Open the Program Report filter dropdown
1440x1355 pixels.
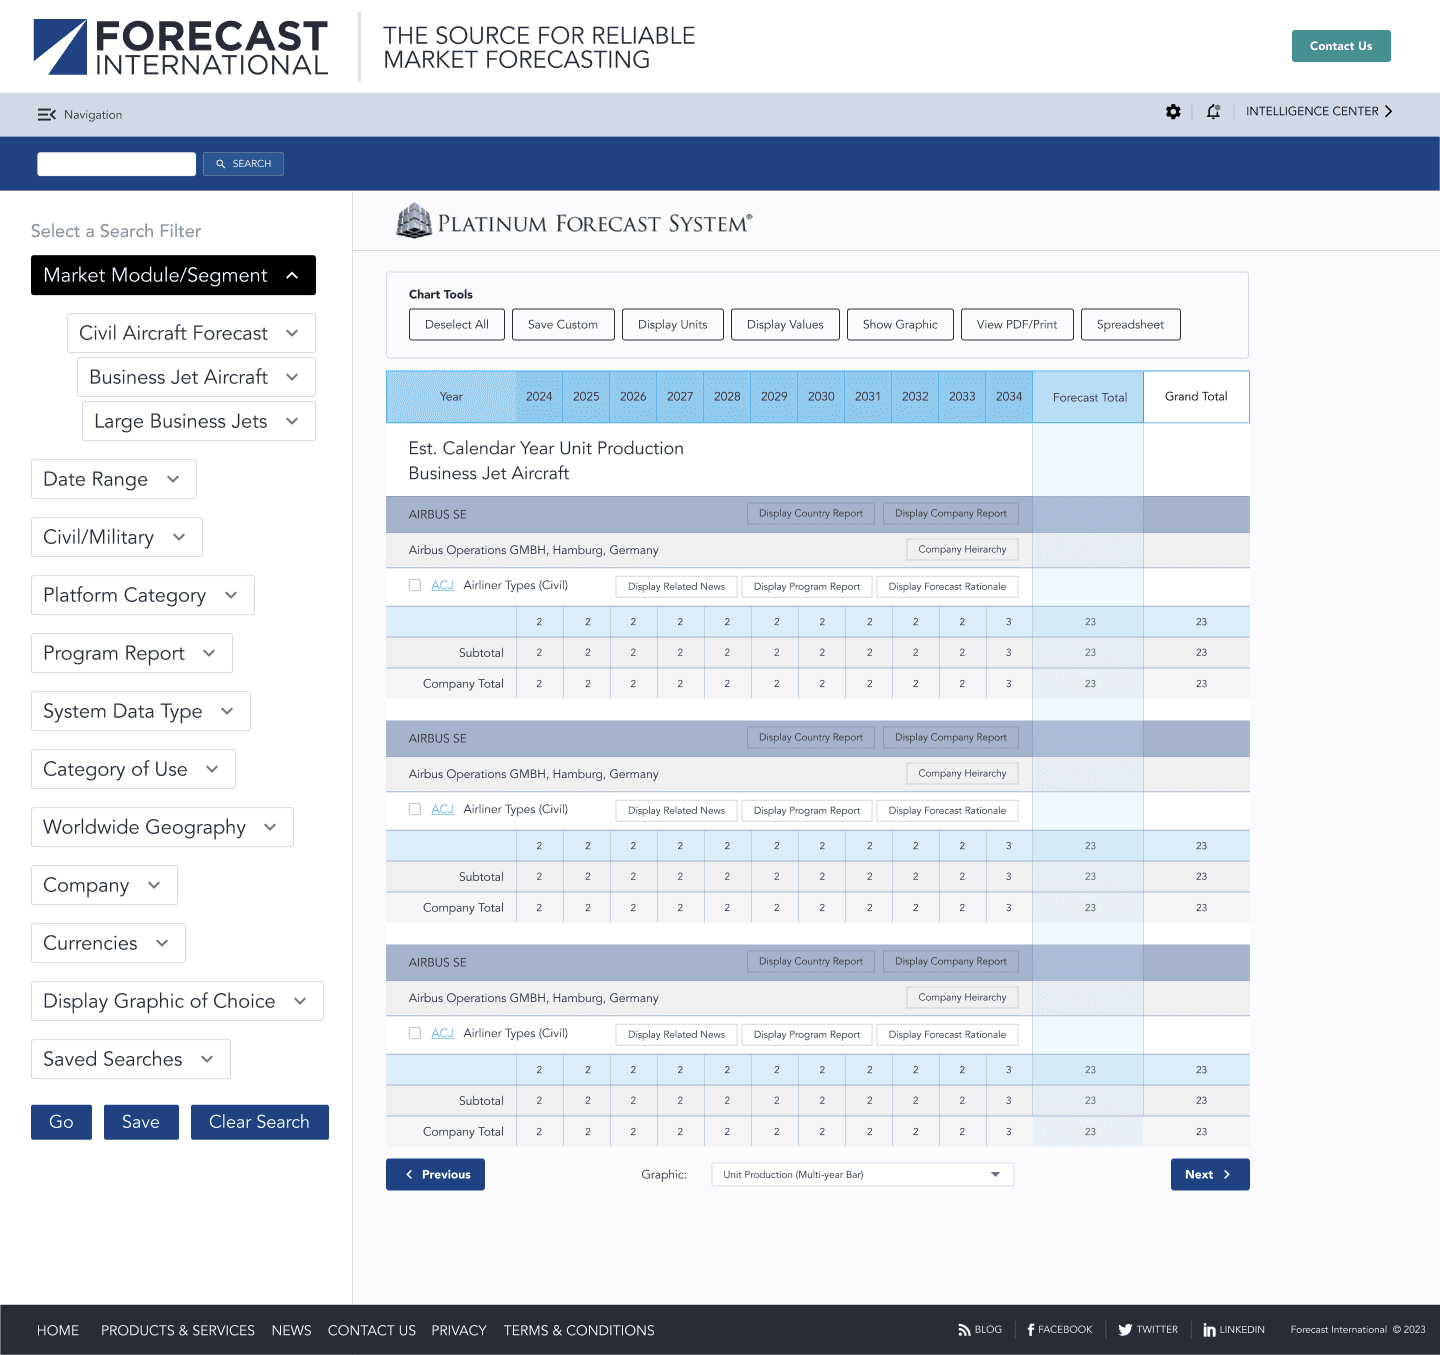point(132,653)
